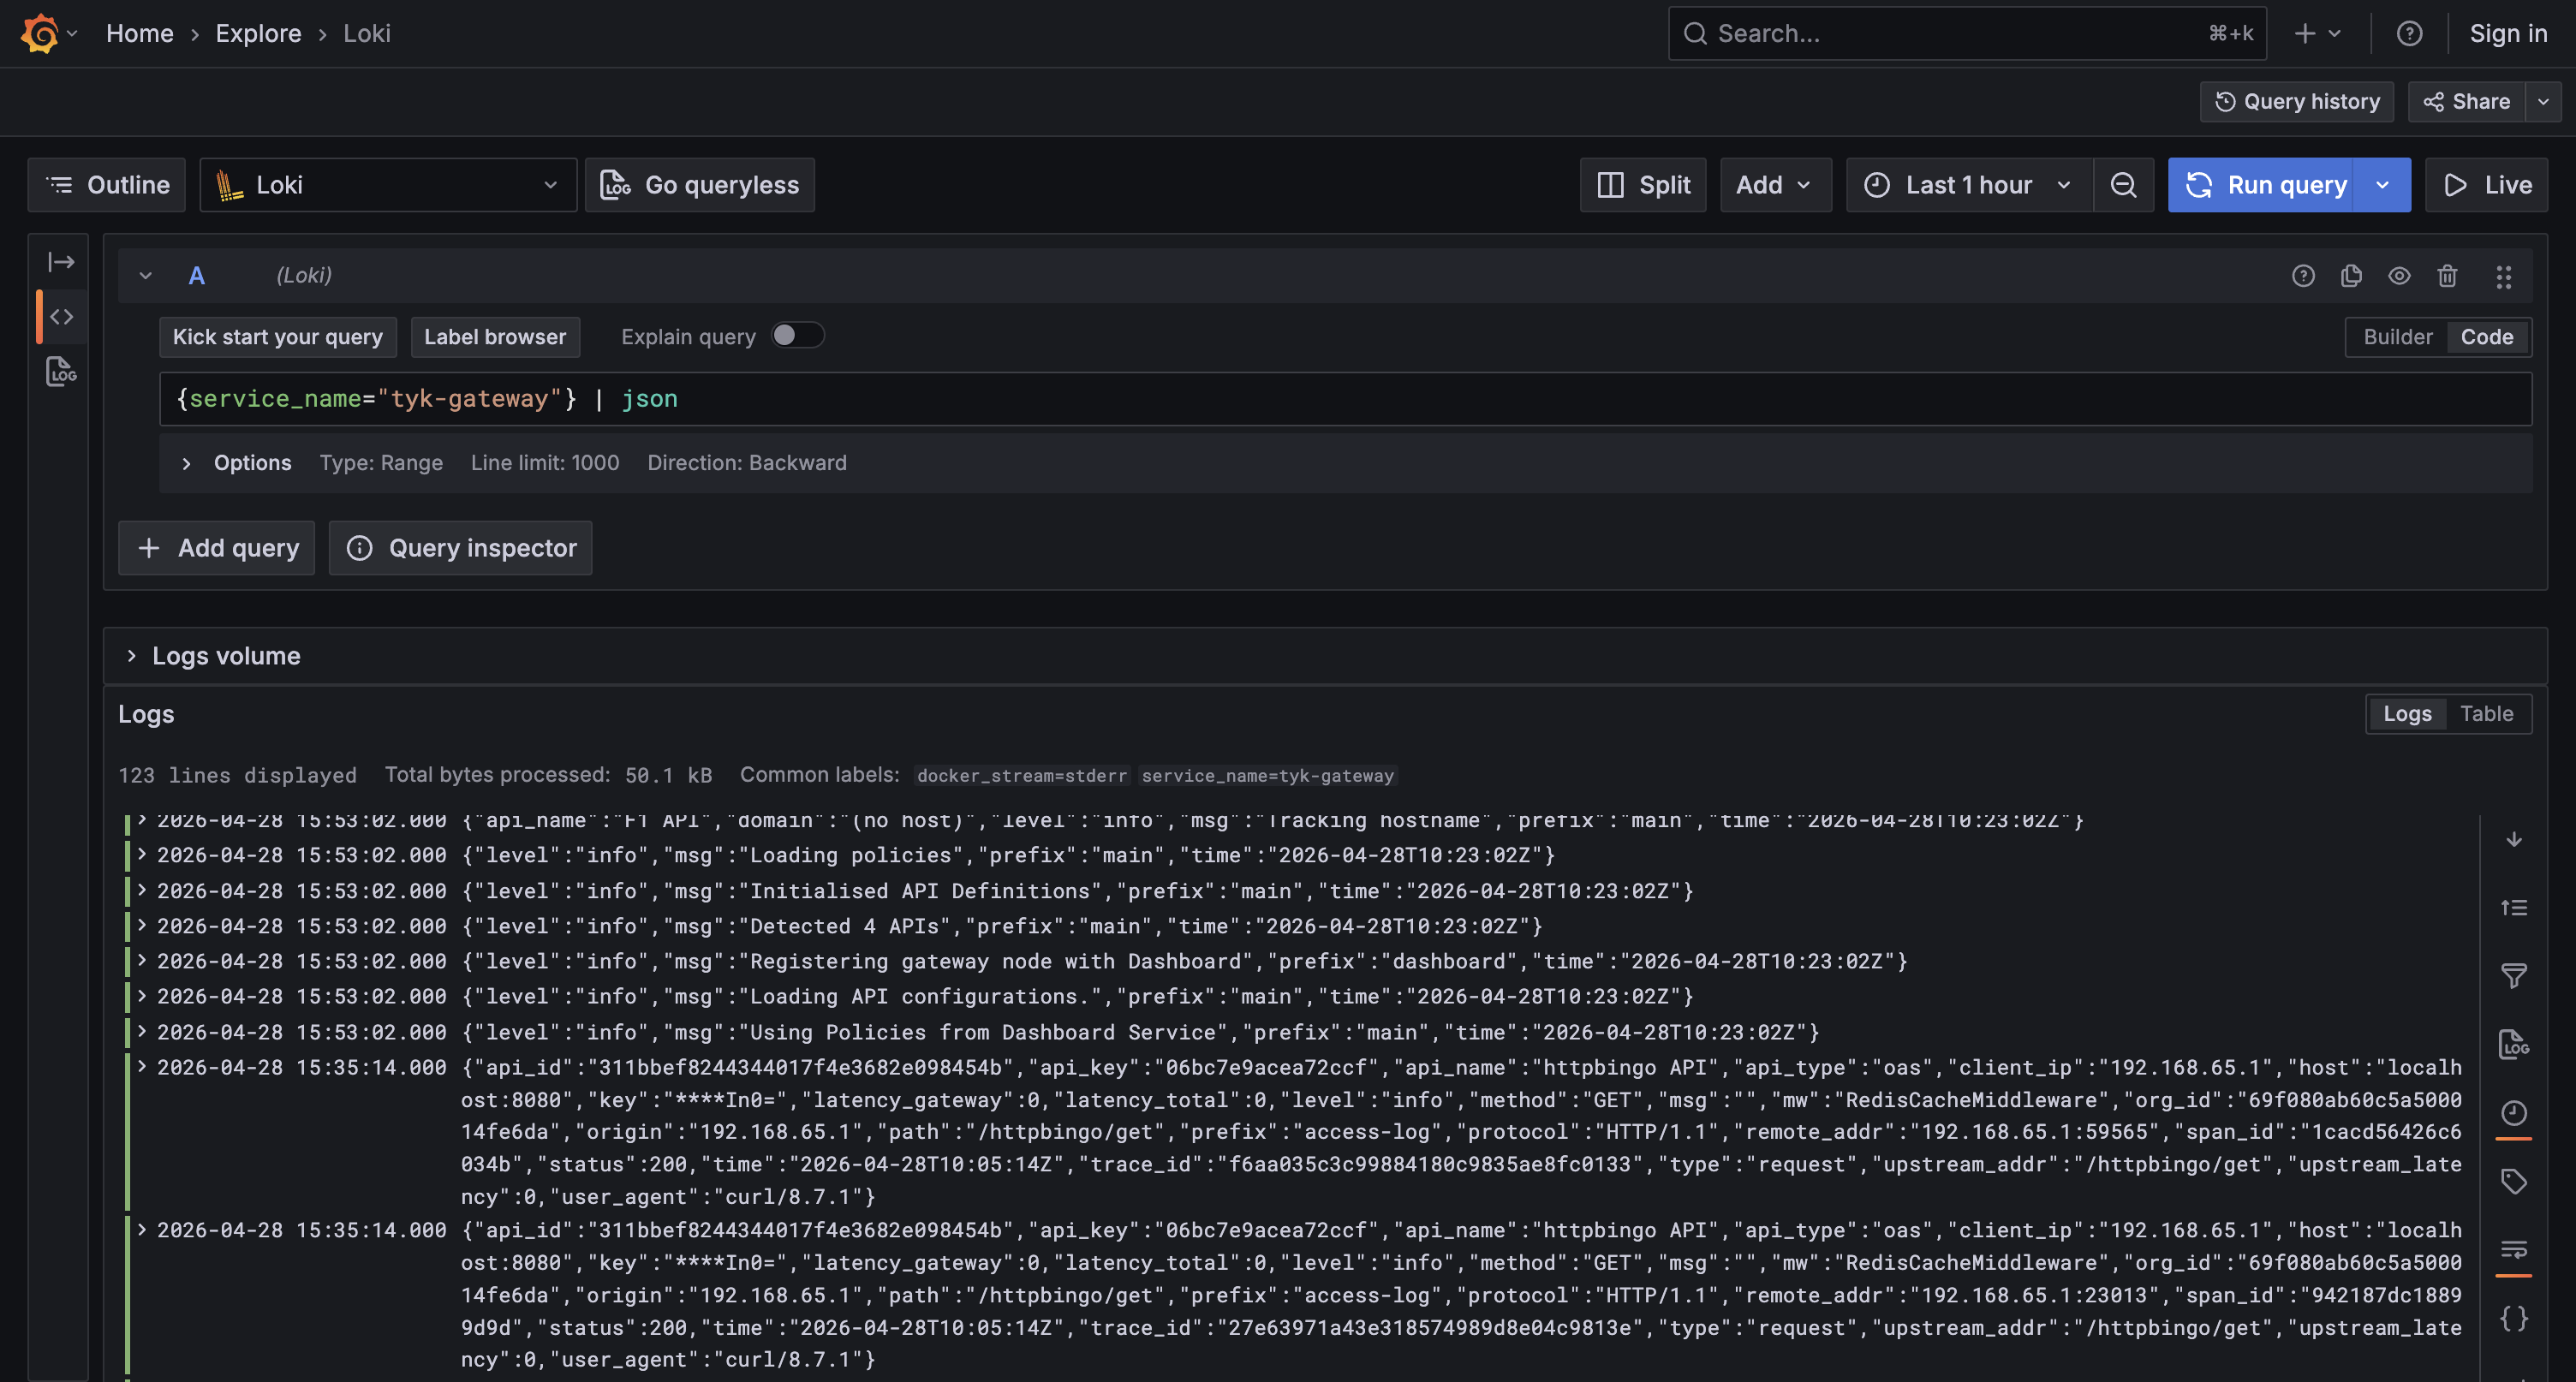The height and width of the screenshot is (1382, 2576).
Task: Collapse the side pane with the arrow icon
Action: (61, 262)
